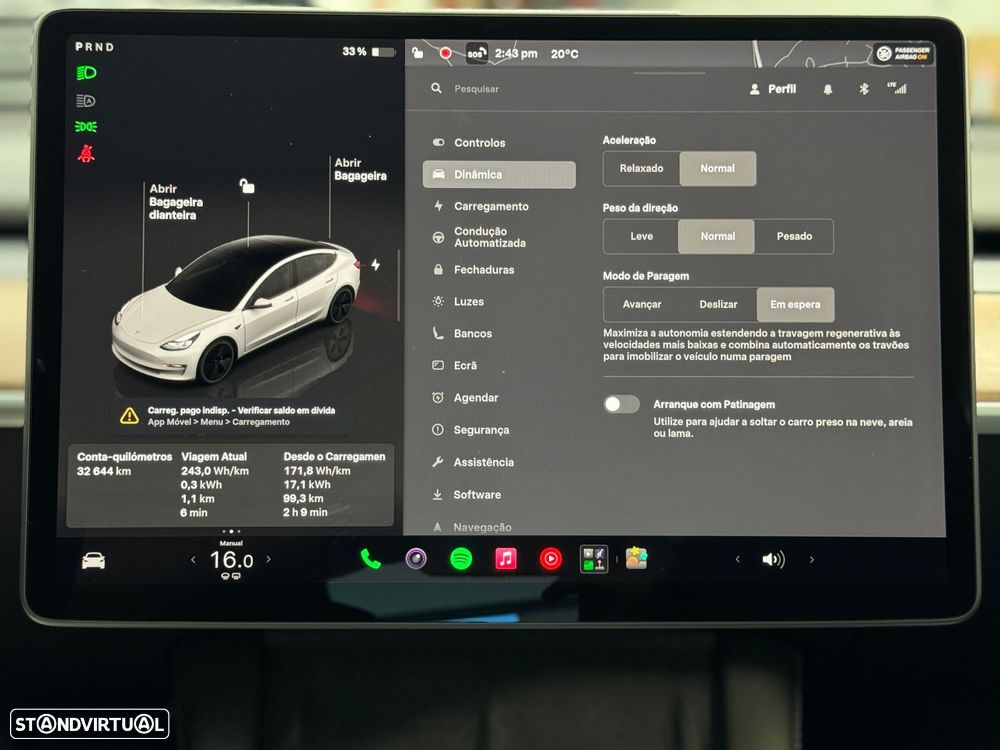1000x750 pixels.
Task: Tap Abrir Bagageira dianteira frunk button
Action: (175, 202)
